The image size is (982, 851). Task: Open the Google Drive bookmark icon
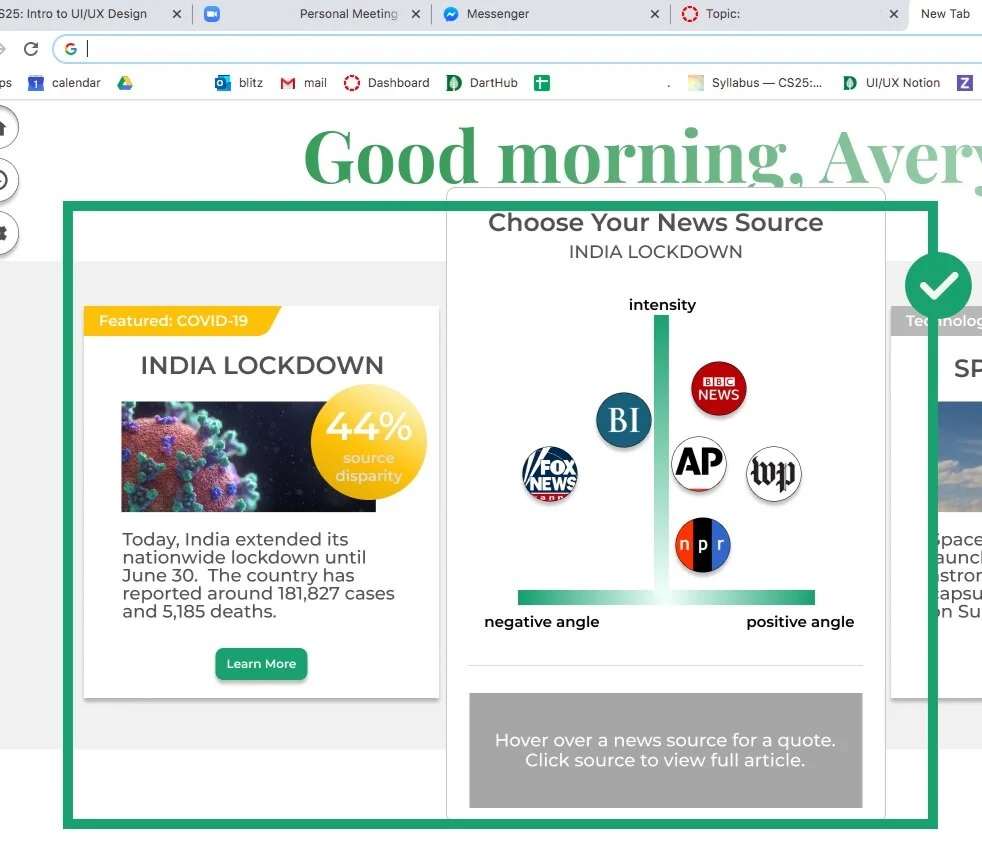(125, 83)
